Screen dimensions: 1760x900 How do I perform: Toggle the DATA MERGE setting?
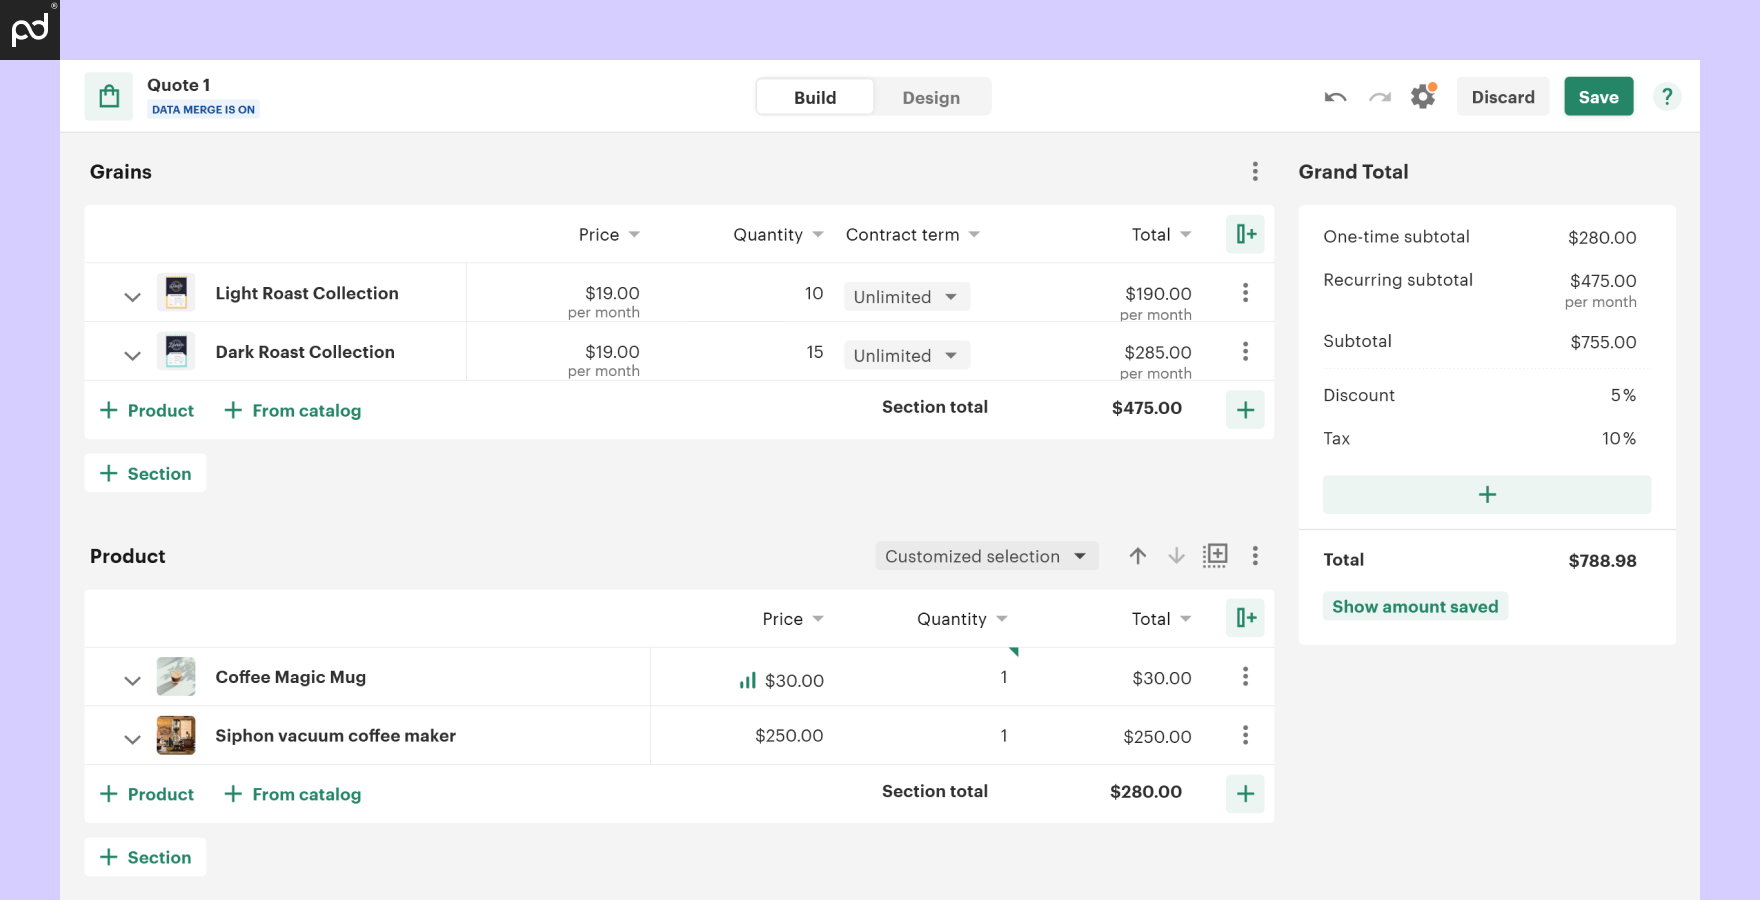coord(202,109)
